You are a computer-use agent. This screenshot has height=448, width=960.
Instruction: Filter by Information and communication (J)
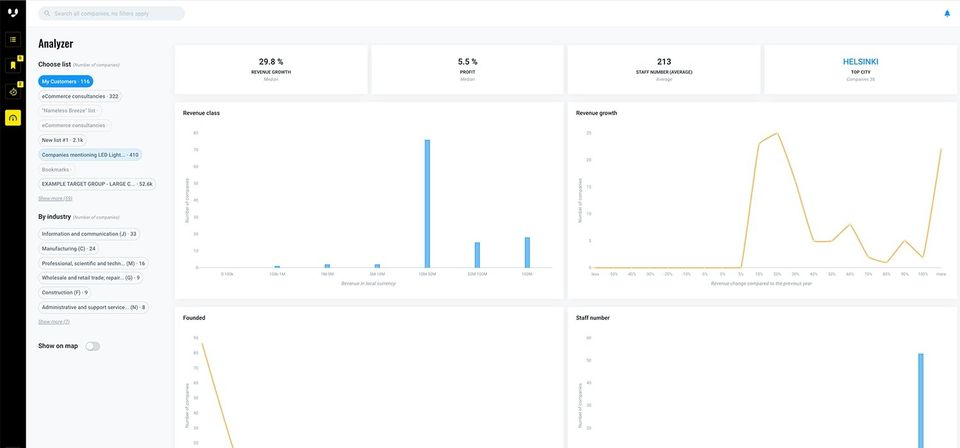point(89,234)
